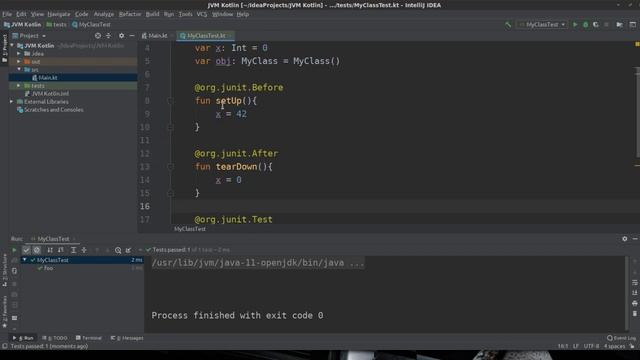Open the Refactor menu
This screenshot has width=640, height=360.
[130, 14]
